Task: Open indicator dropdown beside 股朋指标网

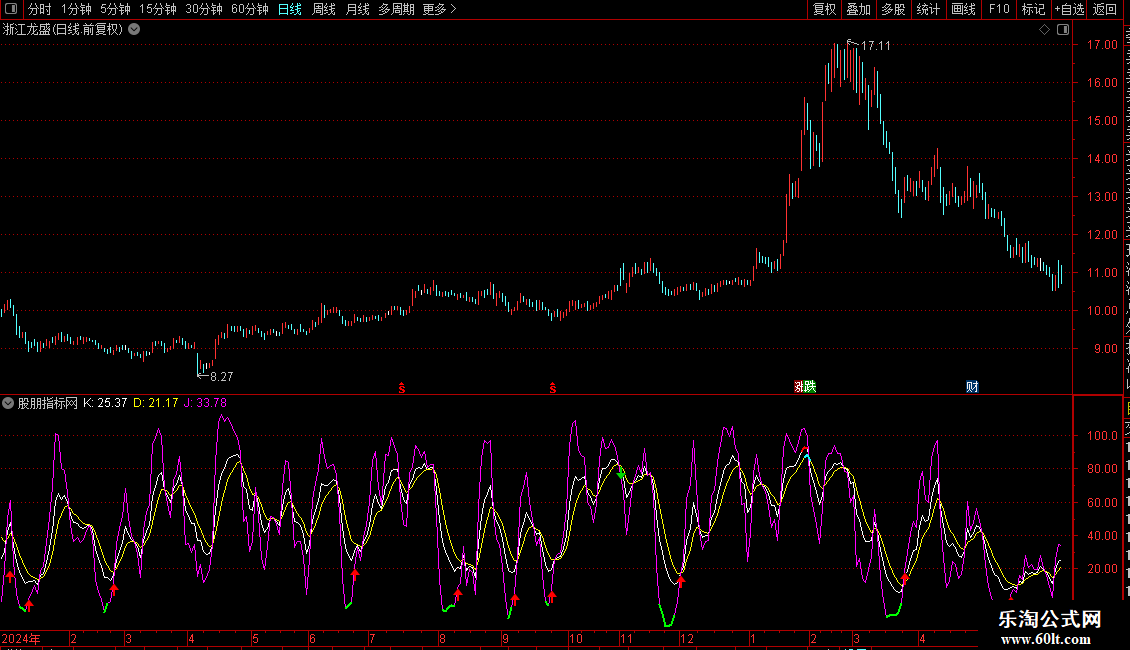Action: pos(8,403)
